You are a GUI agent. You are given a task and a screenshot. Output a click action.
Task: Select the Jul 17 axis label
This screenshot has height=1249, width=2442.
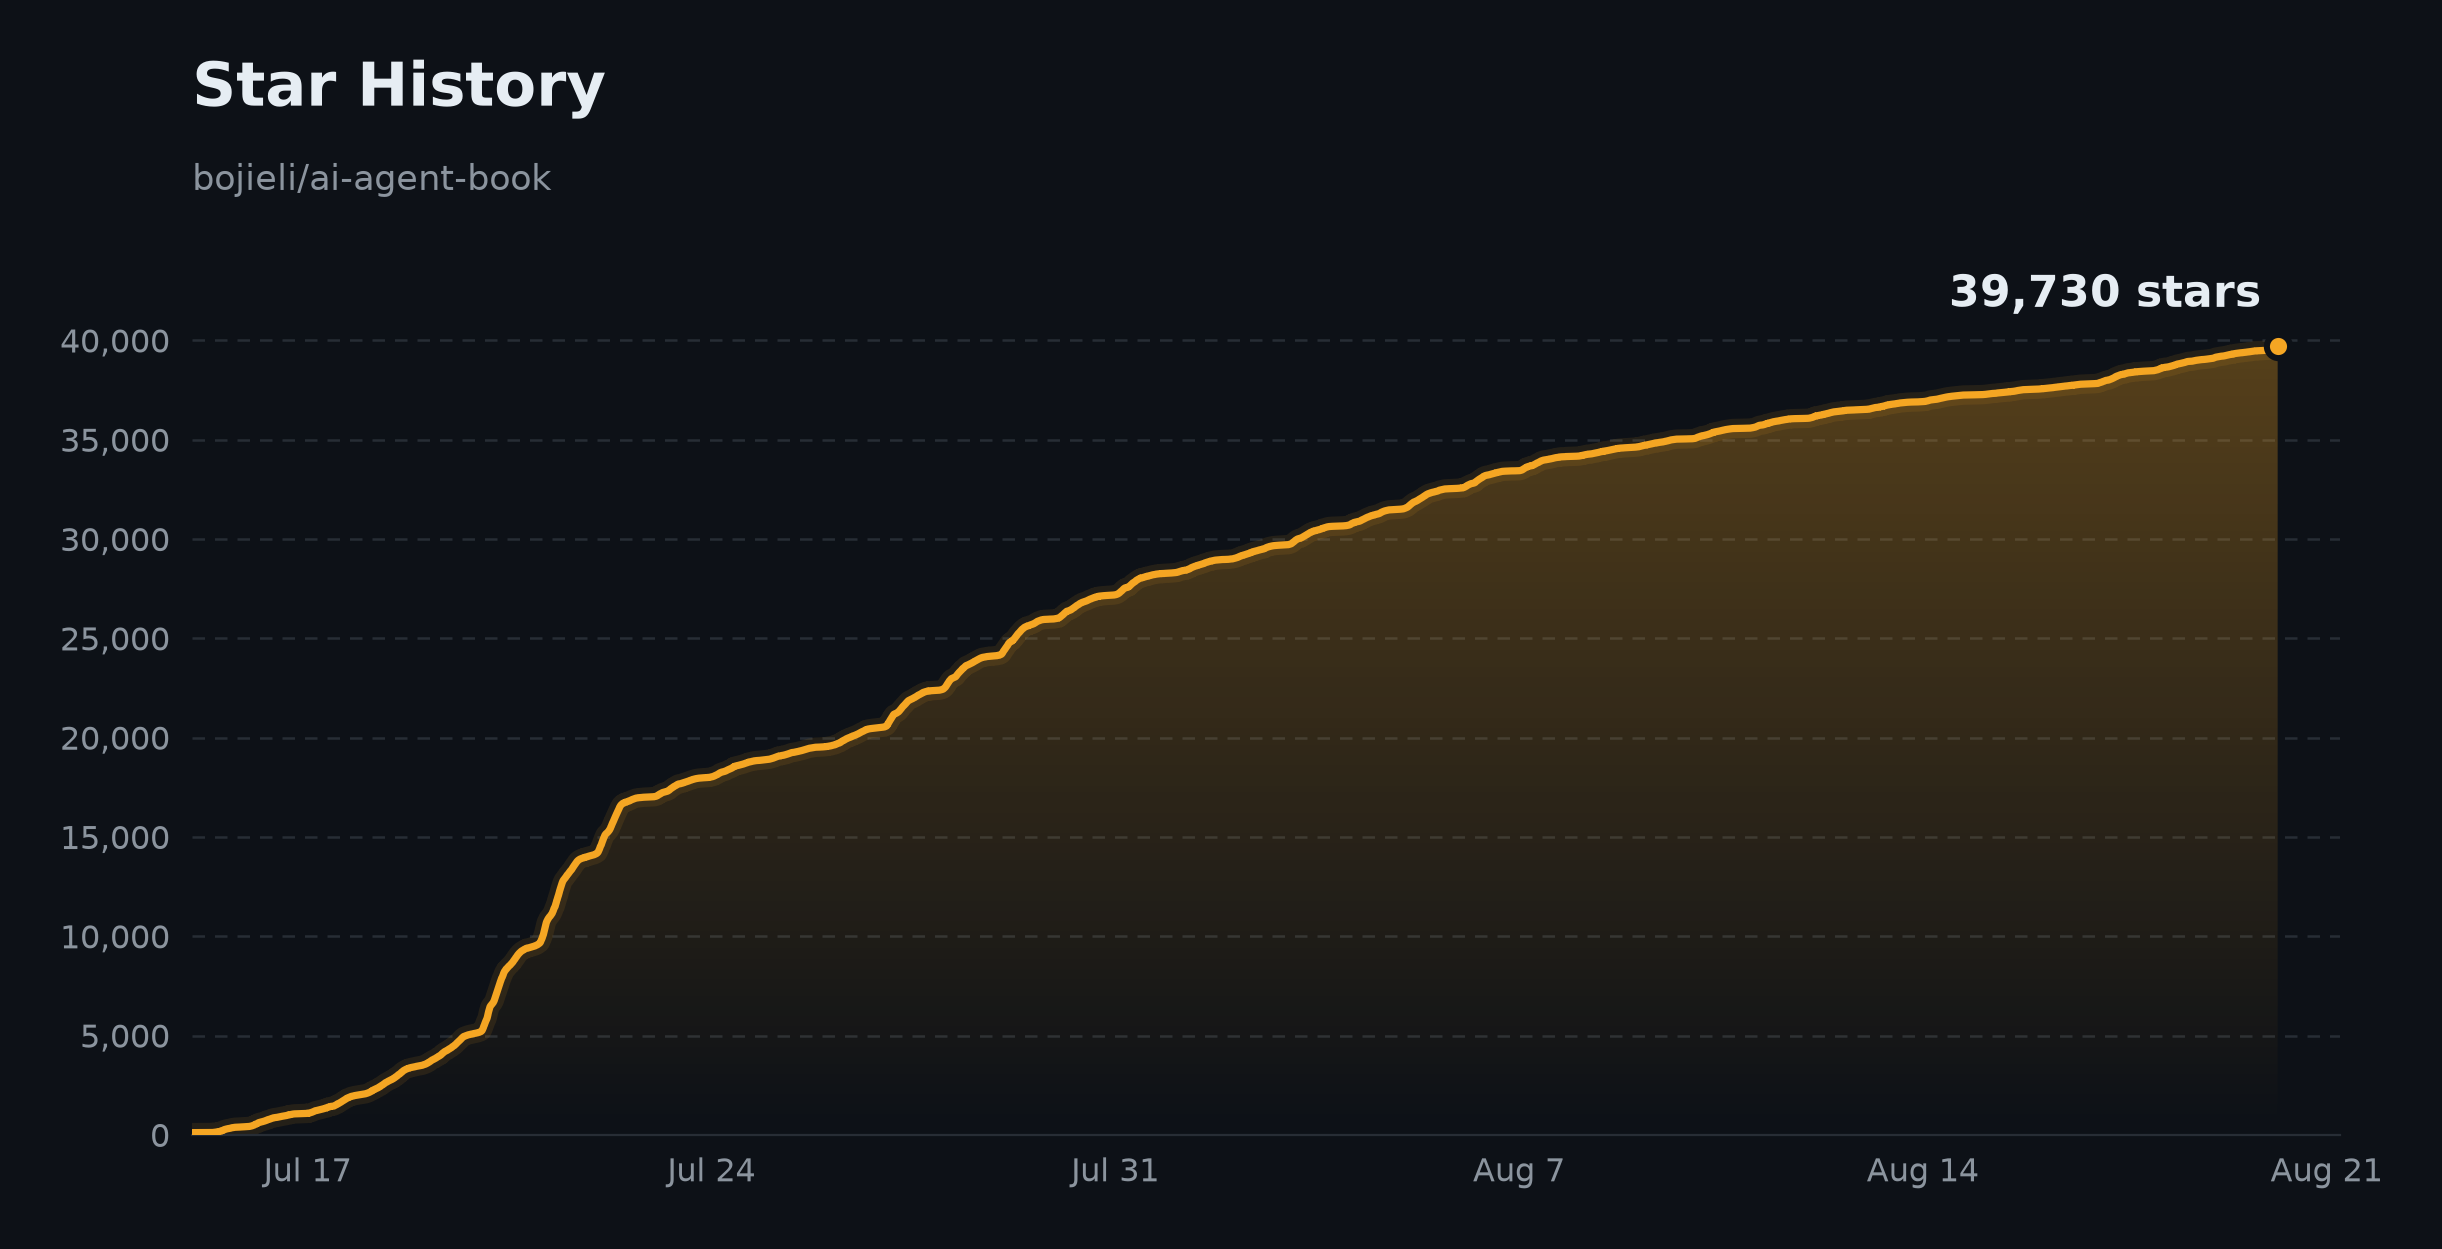[x=307, y=1171]
